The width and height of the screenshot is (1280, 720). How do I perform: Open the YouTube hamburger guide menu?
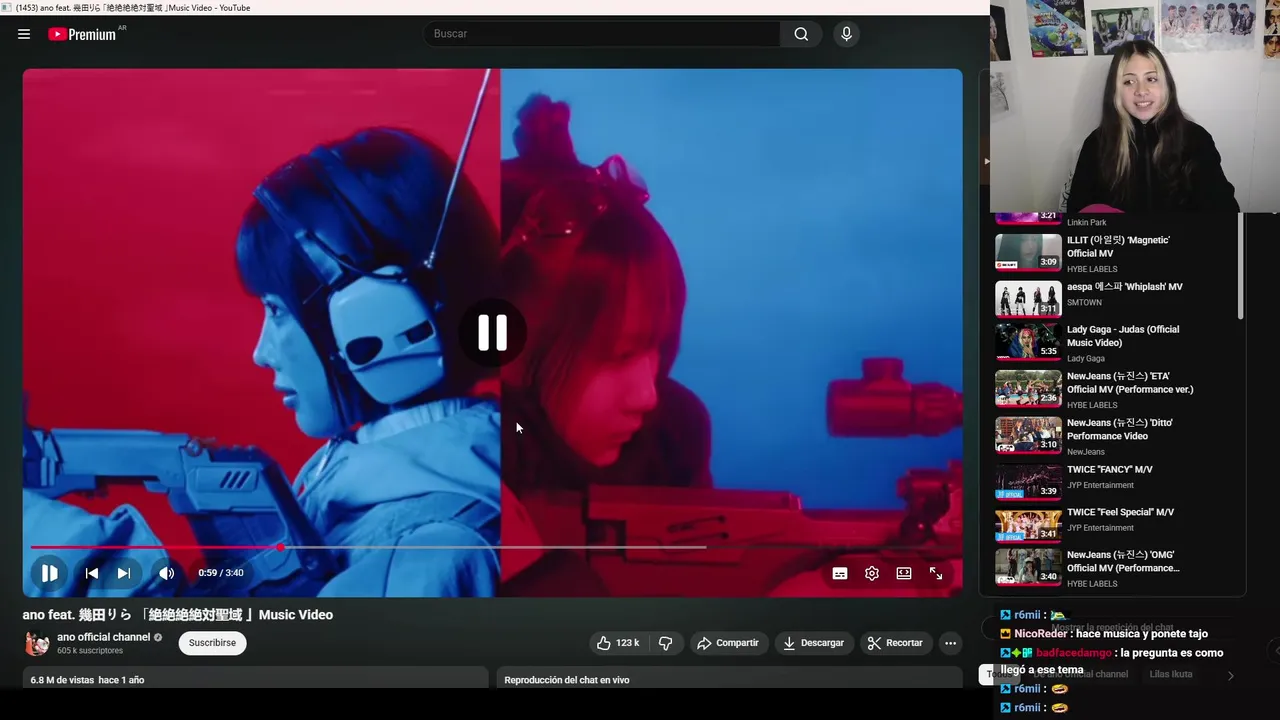click(24, 34)
